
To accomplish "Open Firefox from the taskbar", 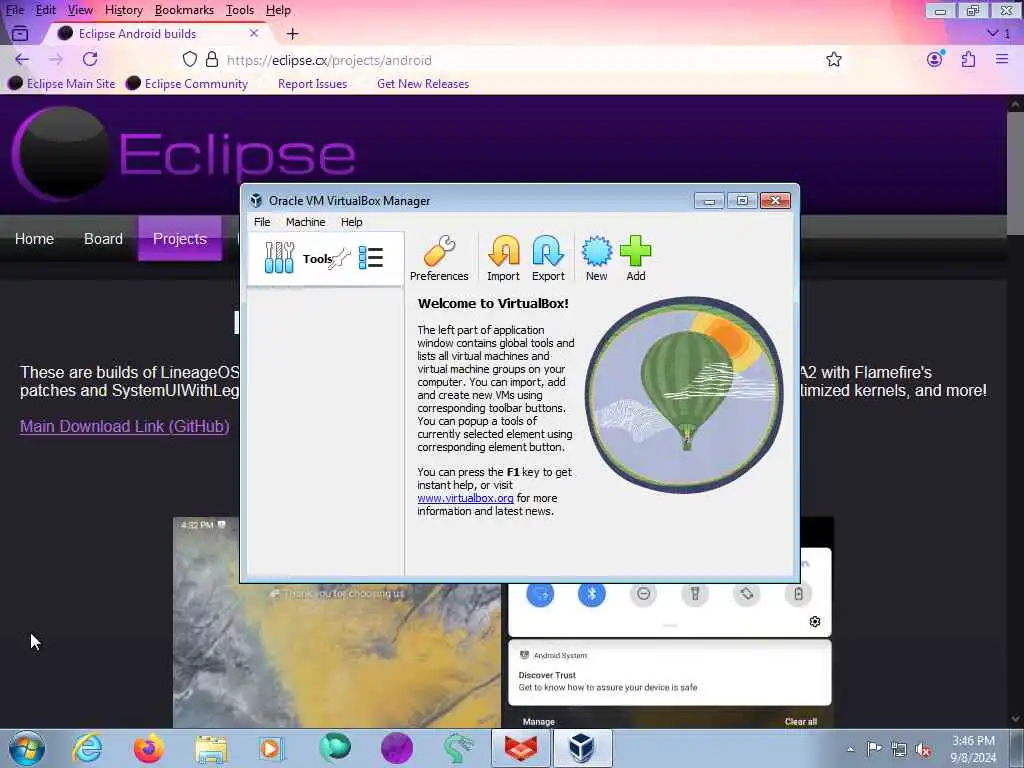I will point(149,748).
